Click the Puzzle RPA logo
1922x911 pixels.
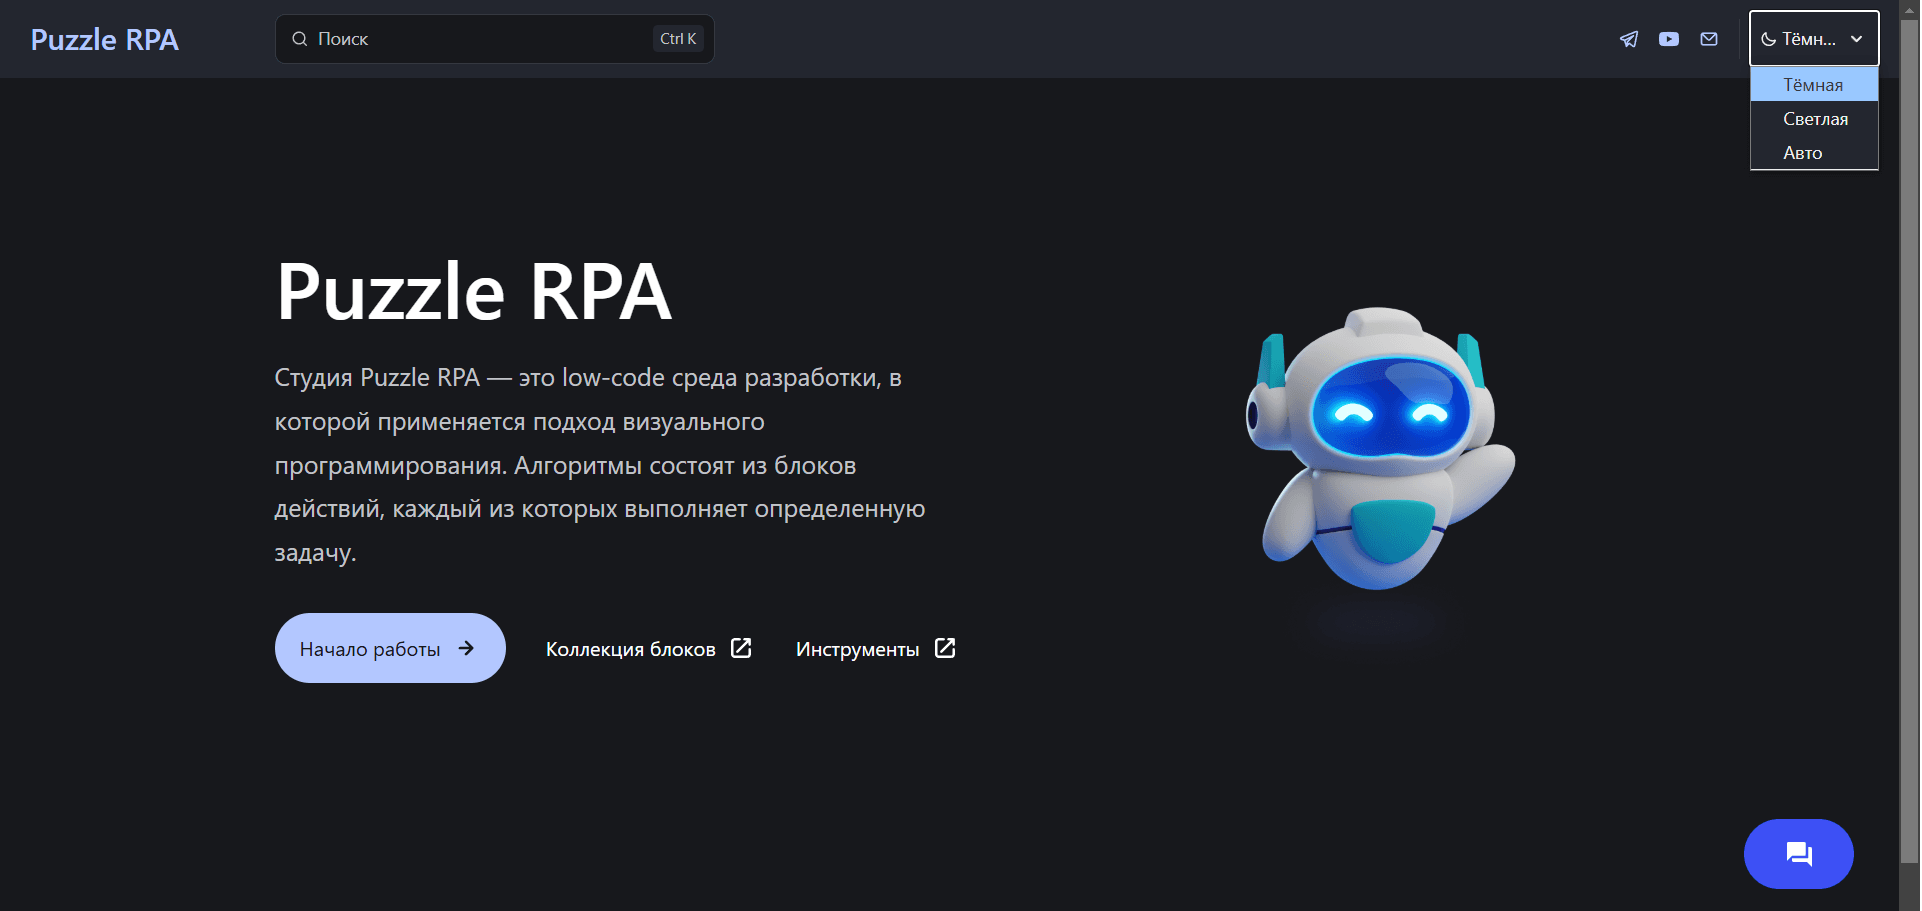pos(105,39)
